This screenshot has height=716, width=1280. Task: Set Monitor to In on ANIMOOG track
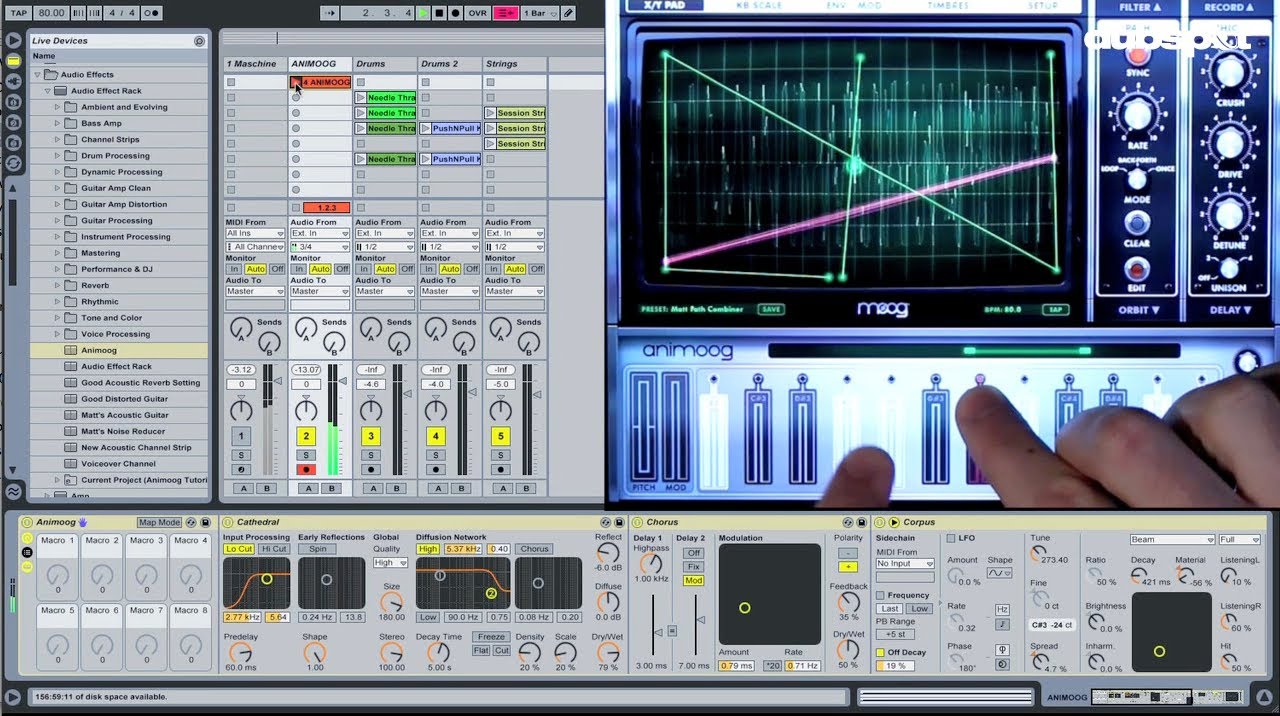click(299, 269)
